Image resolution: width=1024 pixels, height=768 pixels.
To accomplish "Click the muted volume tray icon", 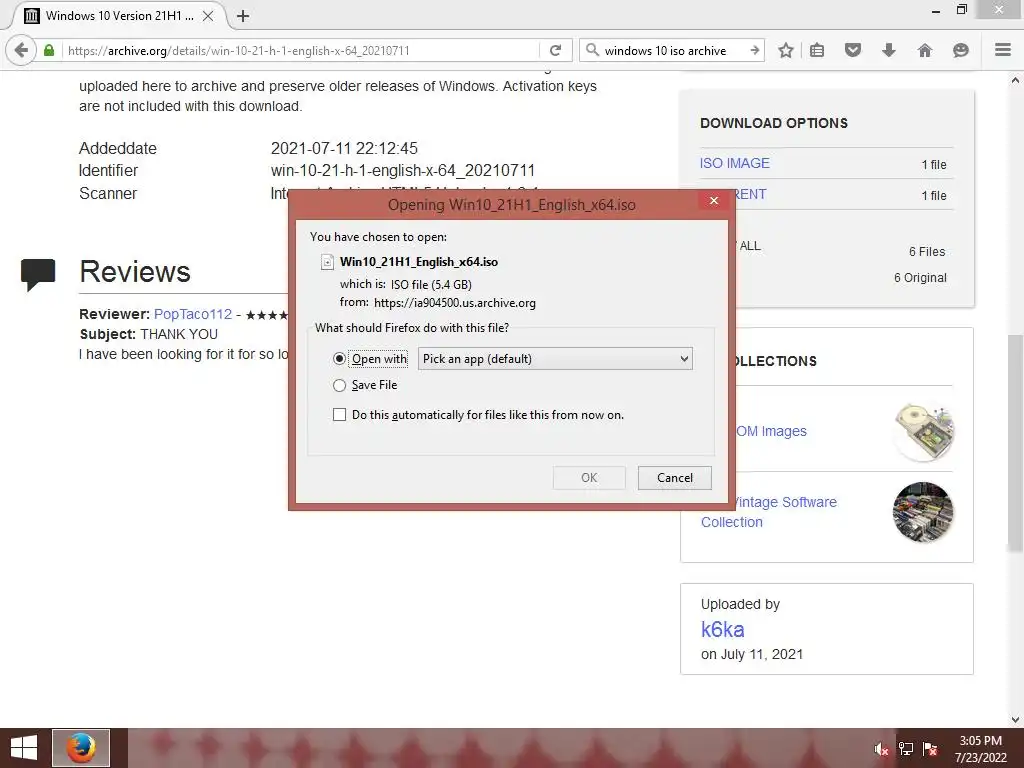I will pos(882,749).
